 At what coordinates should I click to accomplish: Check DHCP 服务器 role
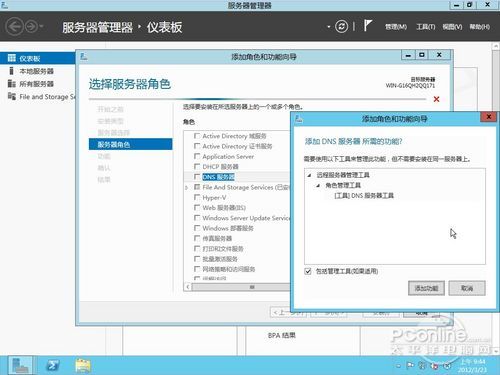pos(197,166)
